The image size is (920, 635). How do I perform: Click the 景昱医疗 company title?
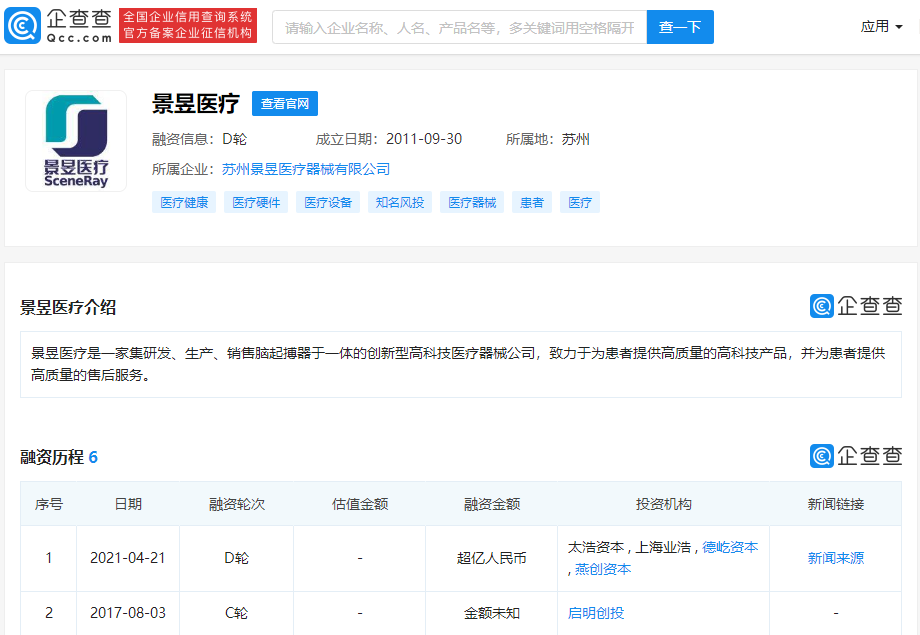point(195,103)
